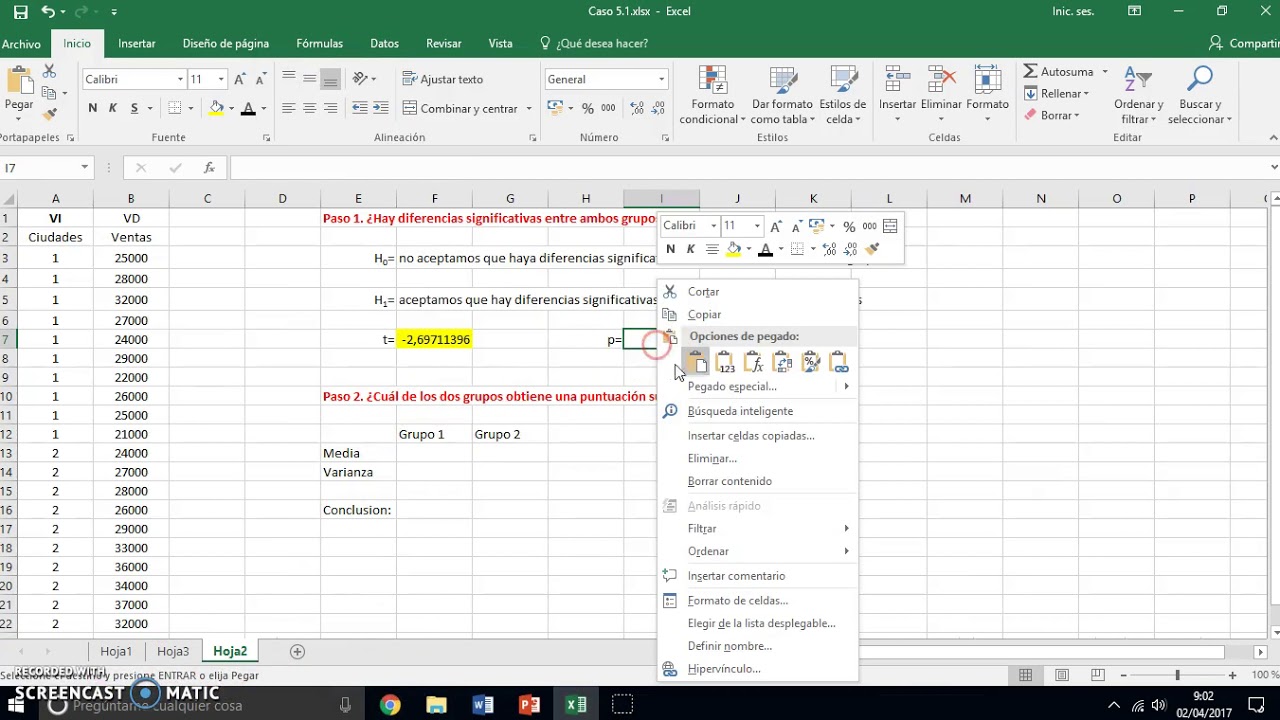Open Formato condicional in ribbon
Viewport: 1280px width, 720px height.
tap(712, 96)
